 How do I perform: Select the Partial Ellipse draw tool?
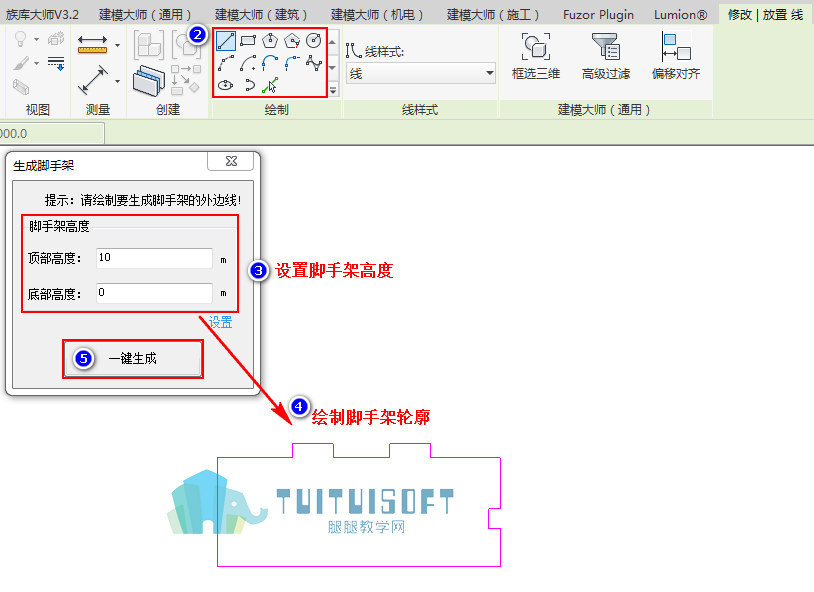(249, 85)
